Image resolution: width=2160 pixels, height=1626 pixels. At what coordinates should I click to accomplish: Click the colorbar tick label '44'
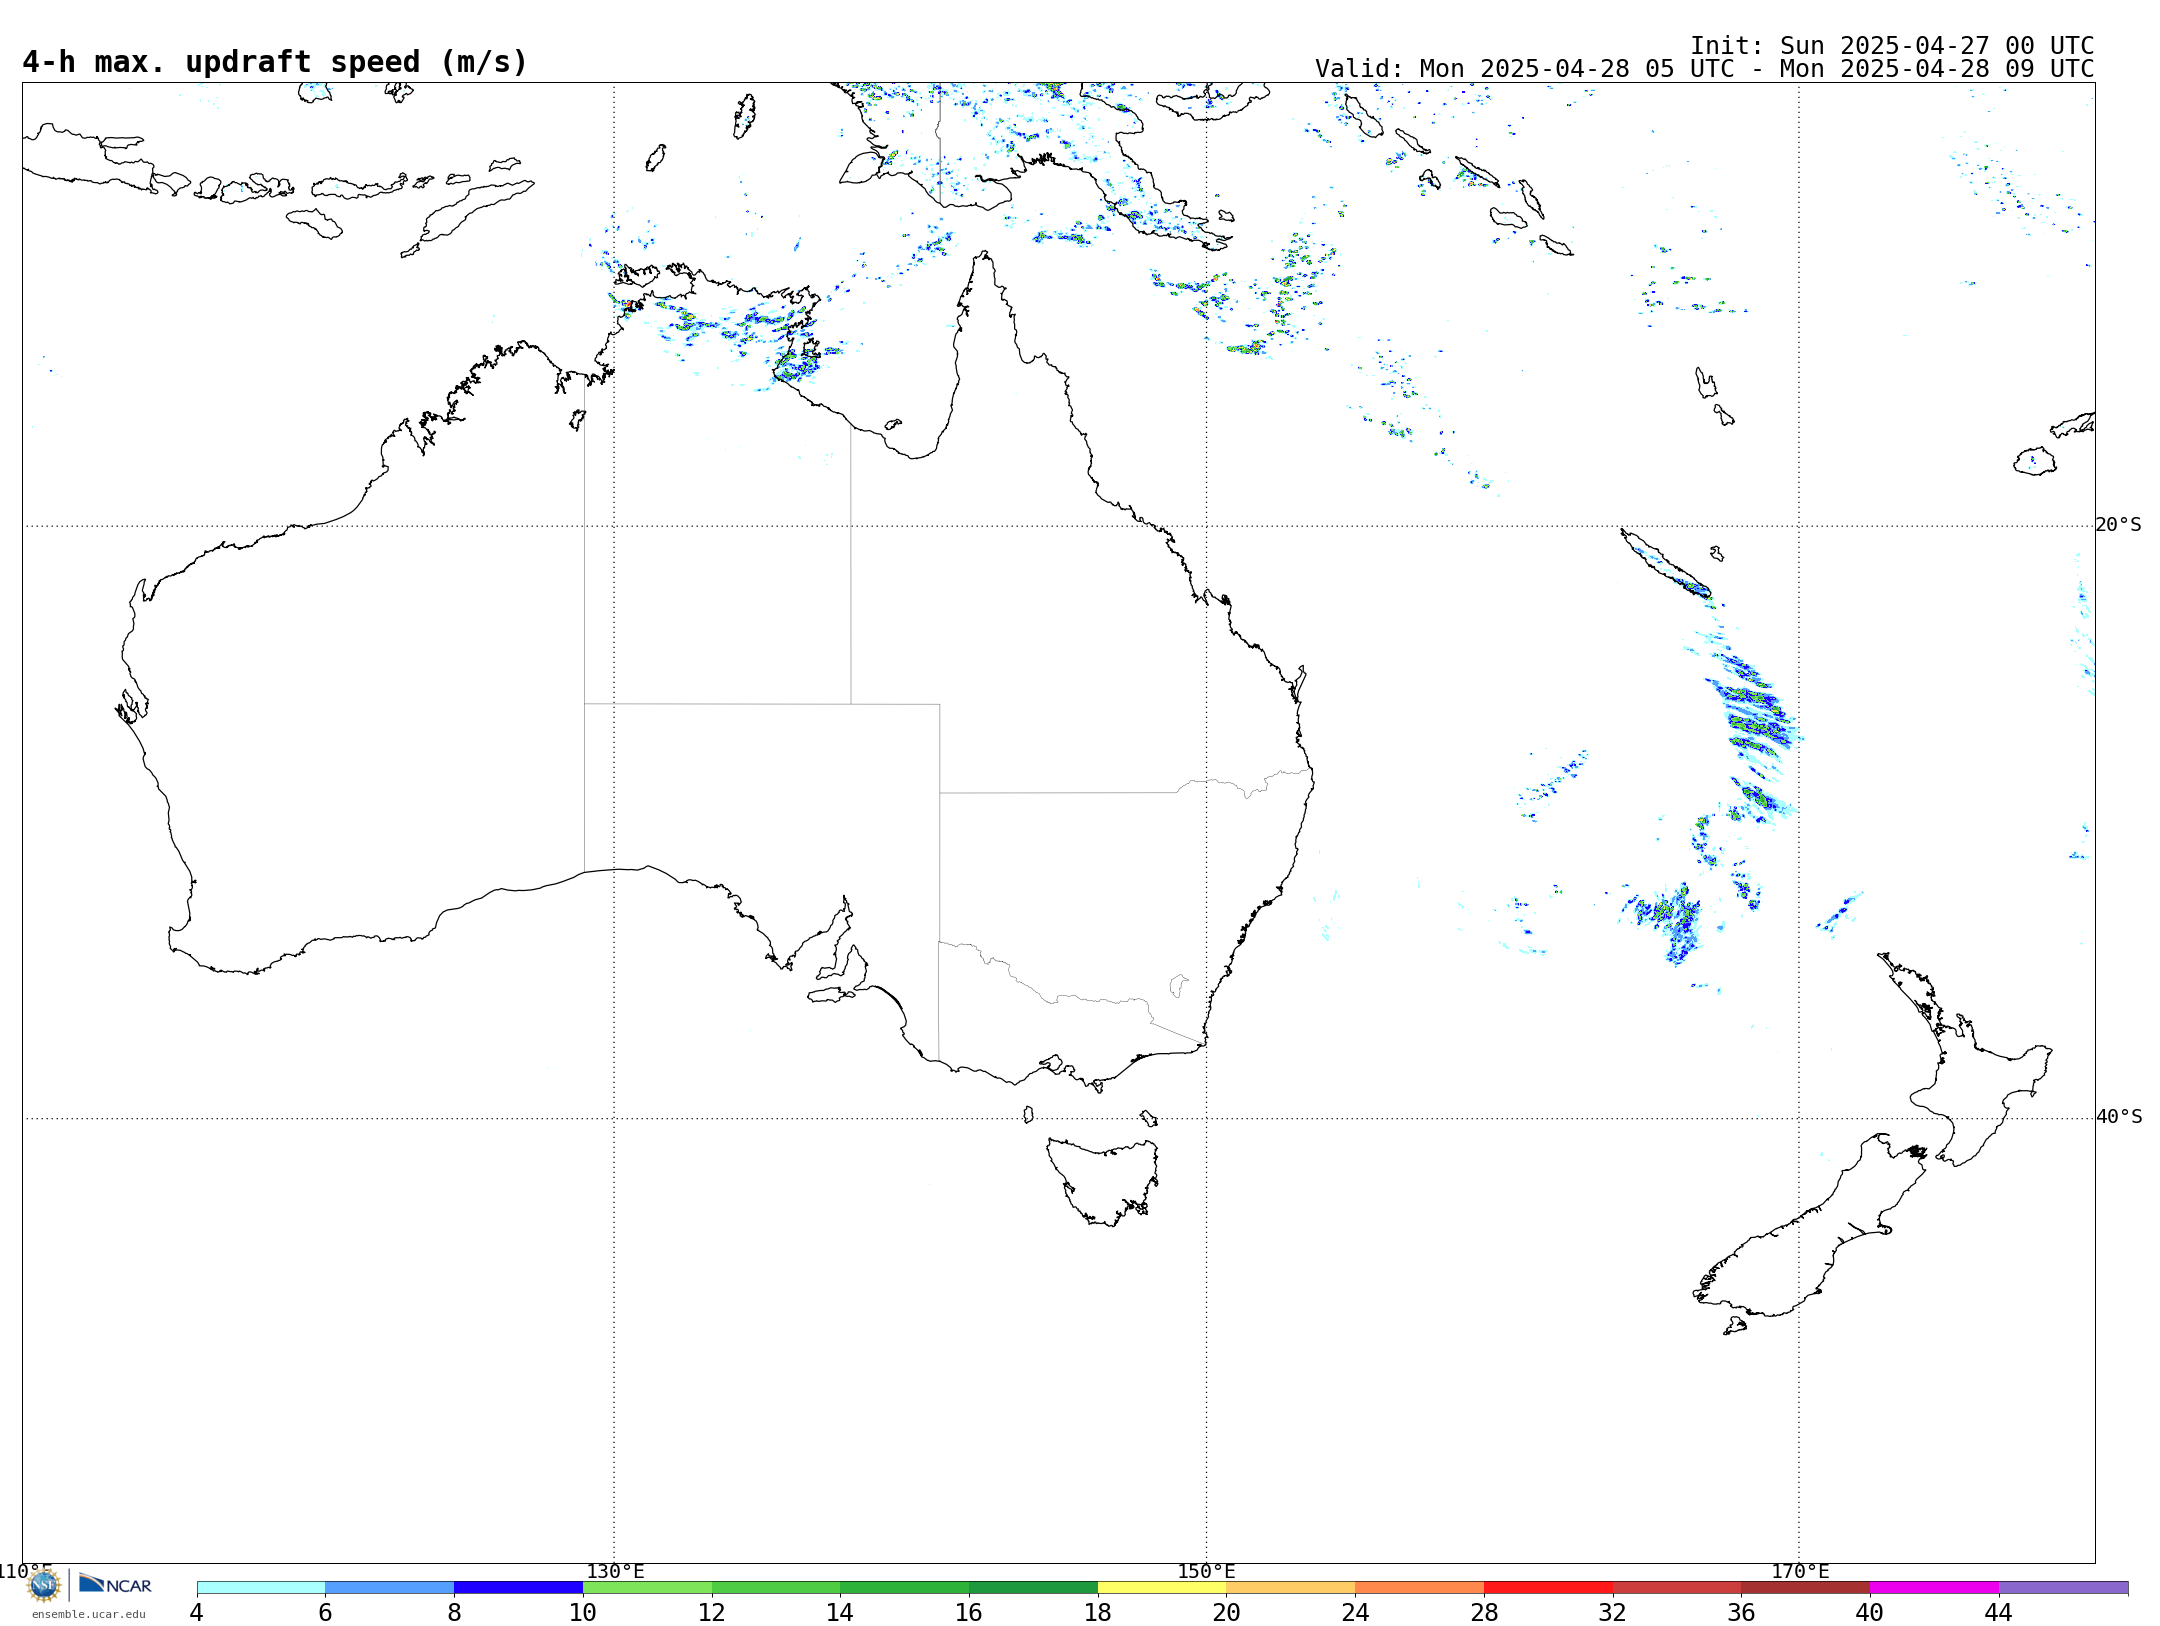pyautogui.click(x=1999, y=1613)
